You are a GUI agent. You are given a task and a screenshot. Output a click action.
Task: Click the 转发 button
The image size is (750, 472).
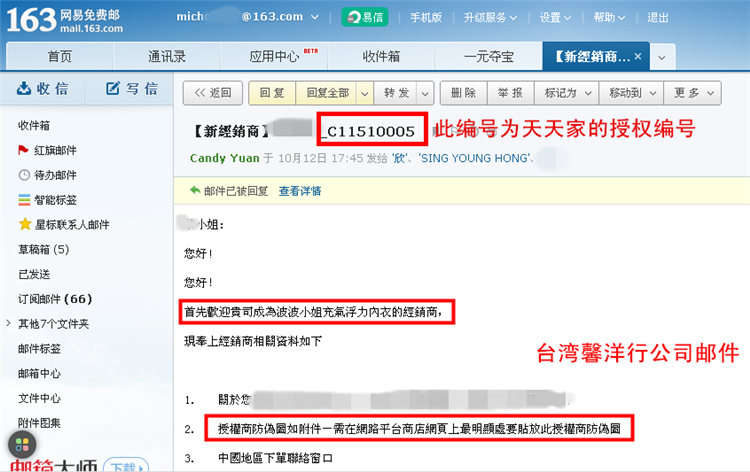point(397,93)
